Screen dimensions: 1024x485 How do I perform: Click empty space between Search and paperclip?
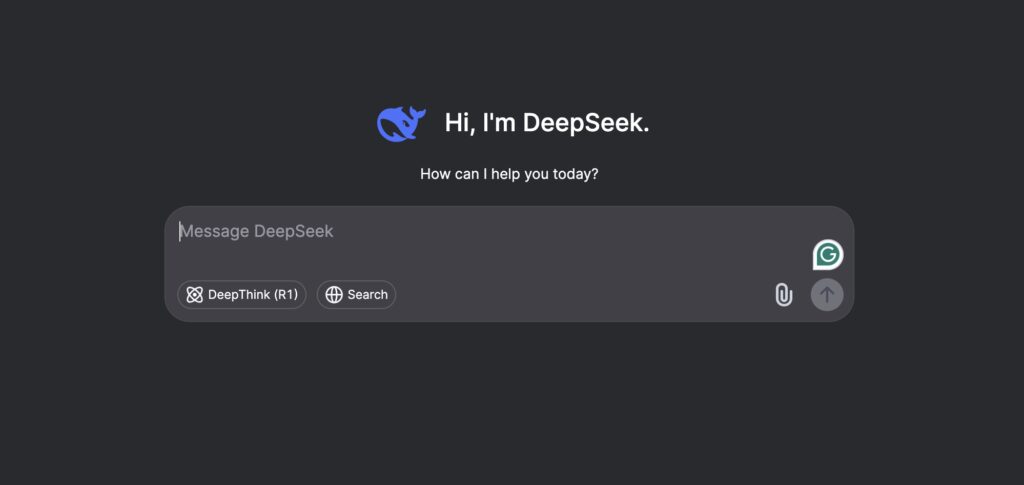point(580,295)
